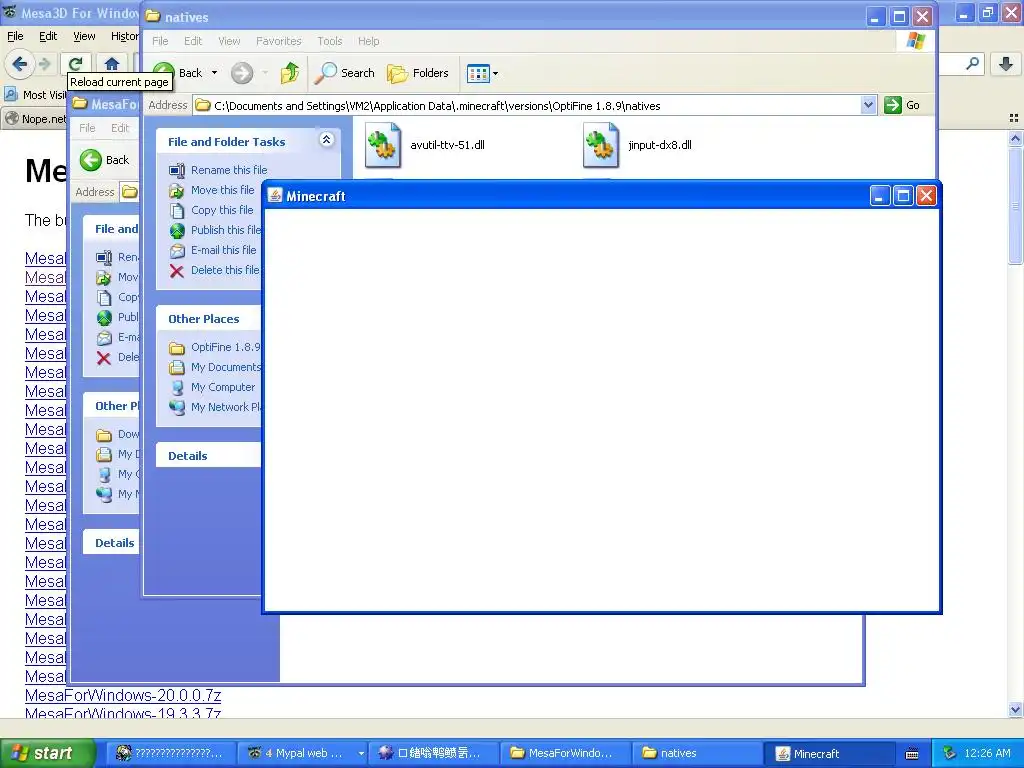Viewport: 1024px width, 768px height.
Task: Click Back arrow in Mypal browser
Action: pyautogui.click(x=20, y=64)
